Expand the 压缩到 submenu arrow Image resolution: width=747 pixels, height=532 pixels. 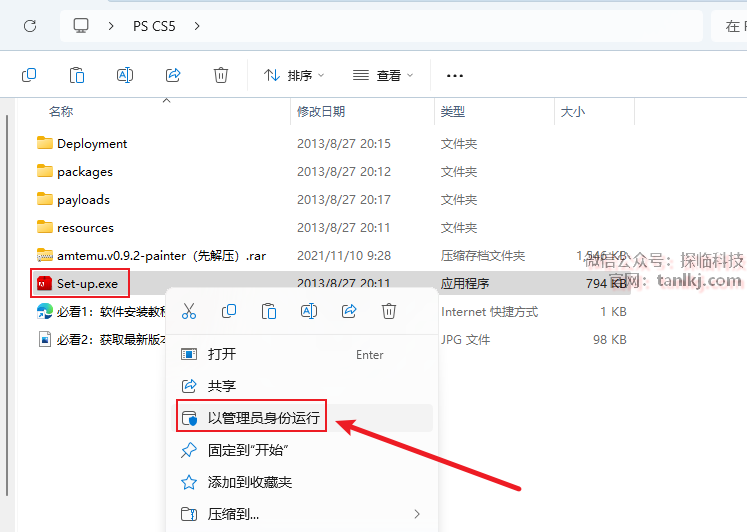pos(417,514)
